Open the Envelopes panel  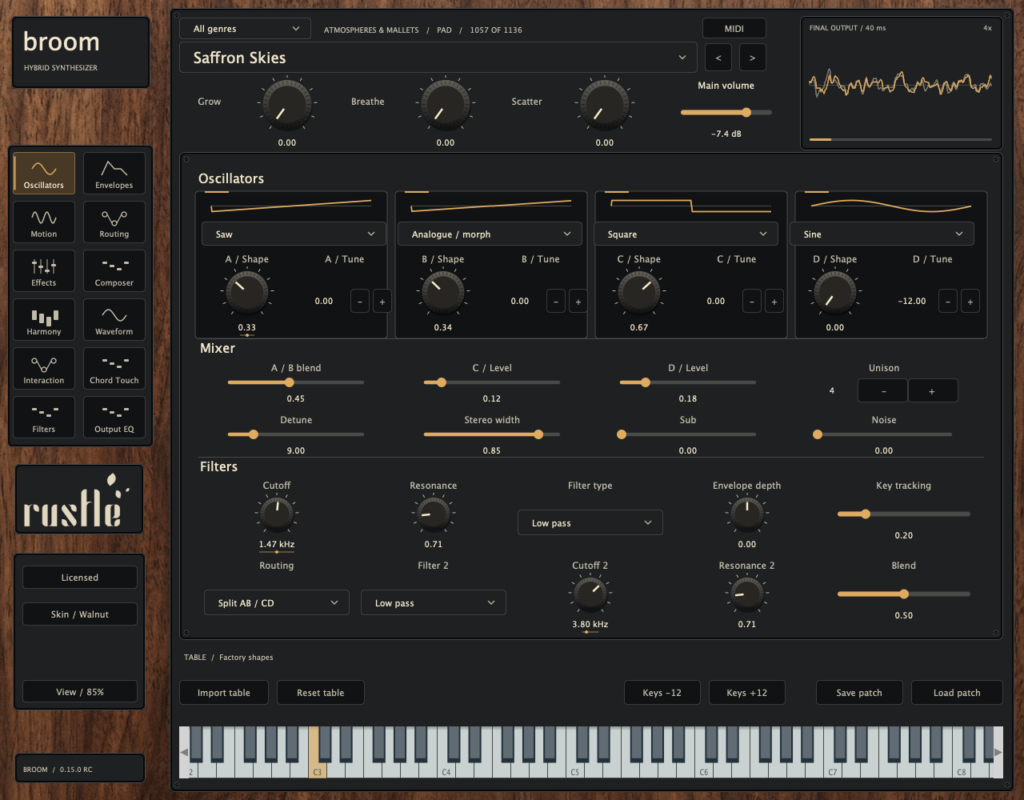pyautogui.click(x=114, y=173)
